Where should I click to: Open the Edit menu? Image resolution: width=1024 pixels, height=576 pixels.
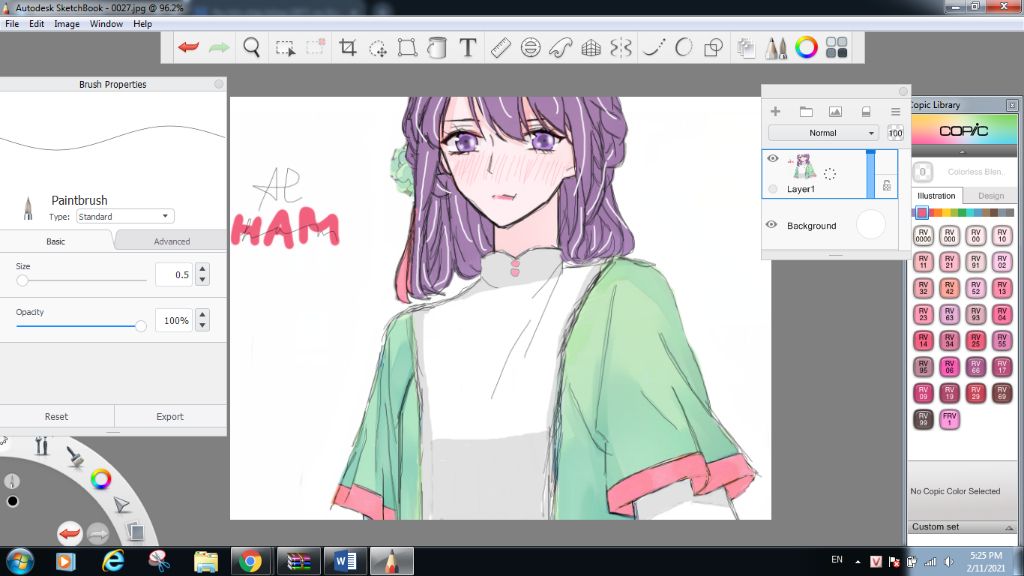[37, 24]
